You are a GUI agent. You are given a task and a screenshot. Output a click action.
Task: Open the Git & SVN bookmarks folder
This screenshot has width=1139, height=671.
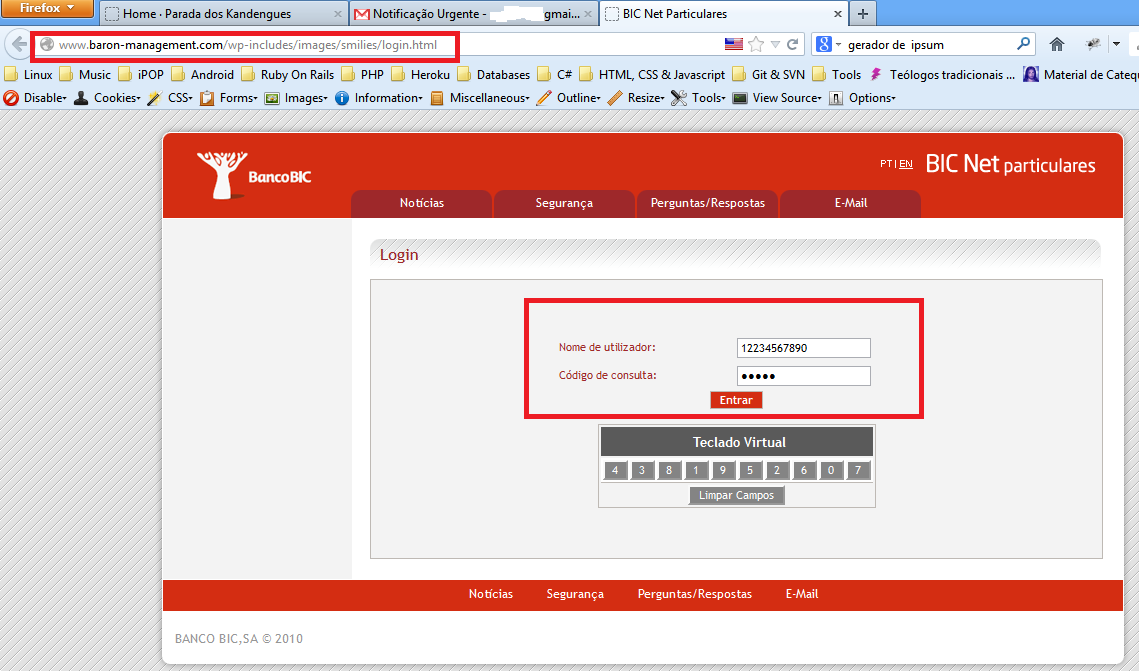click(769, 74)
